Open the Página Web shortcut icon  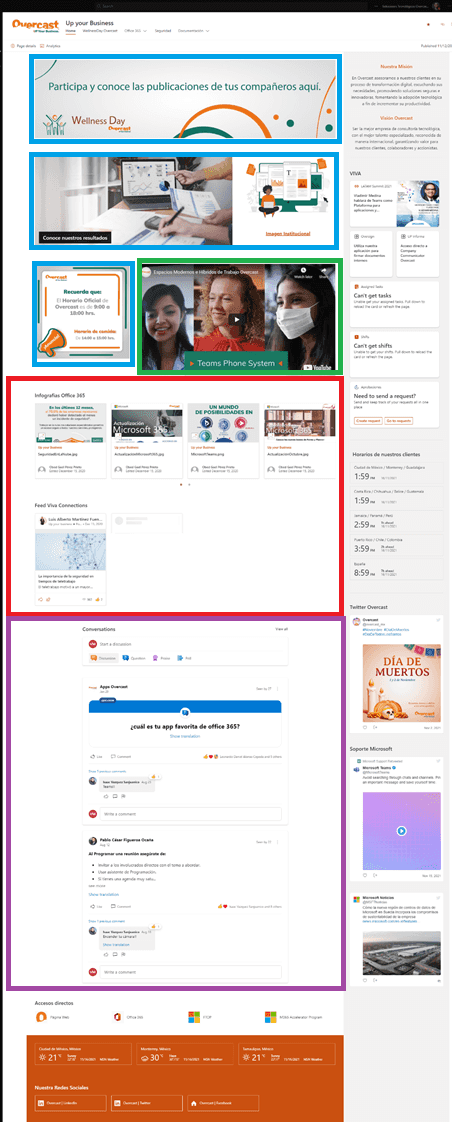[41, 1017]
